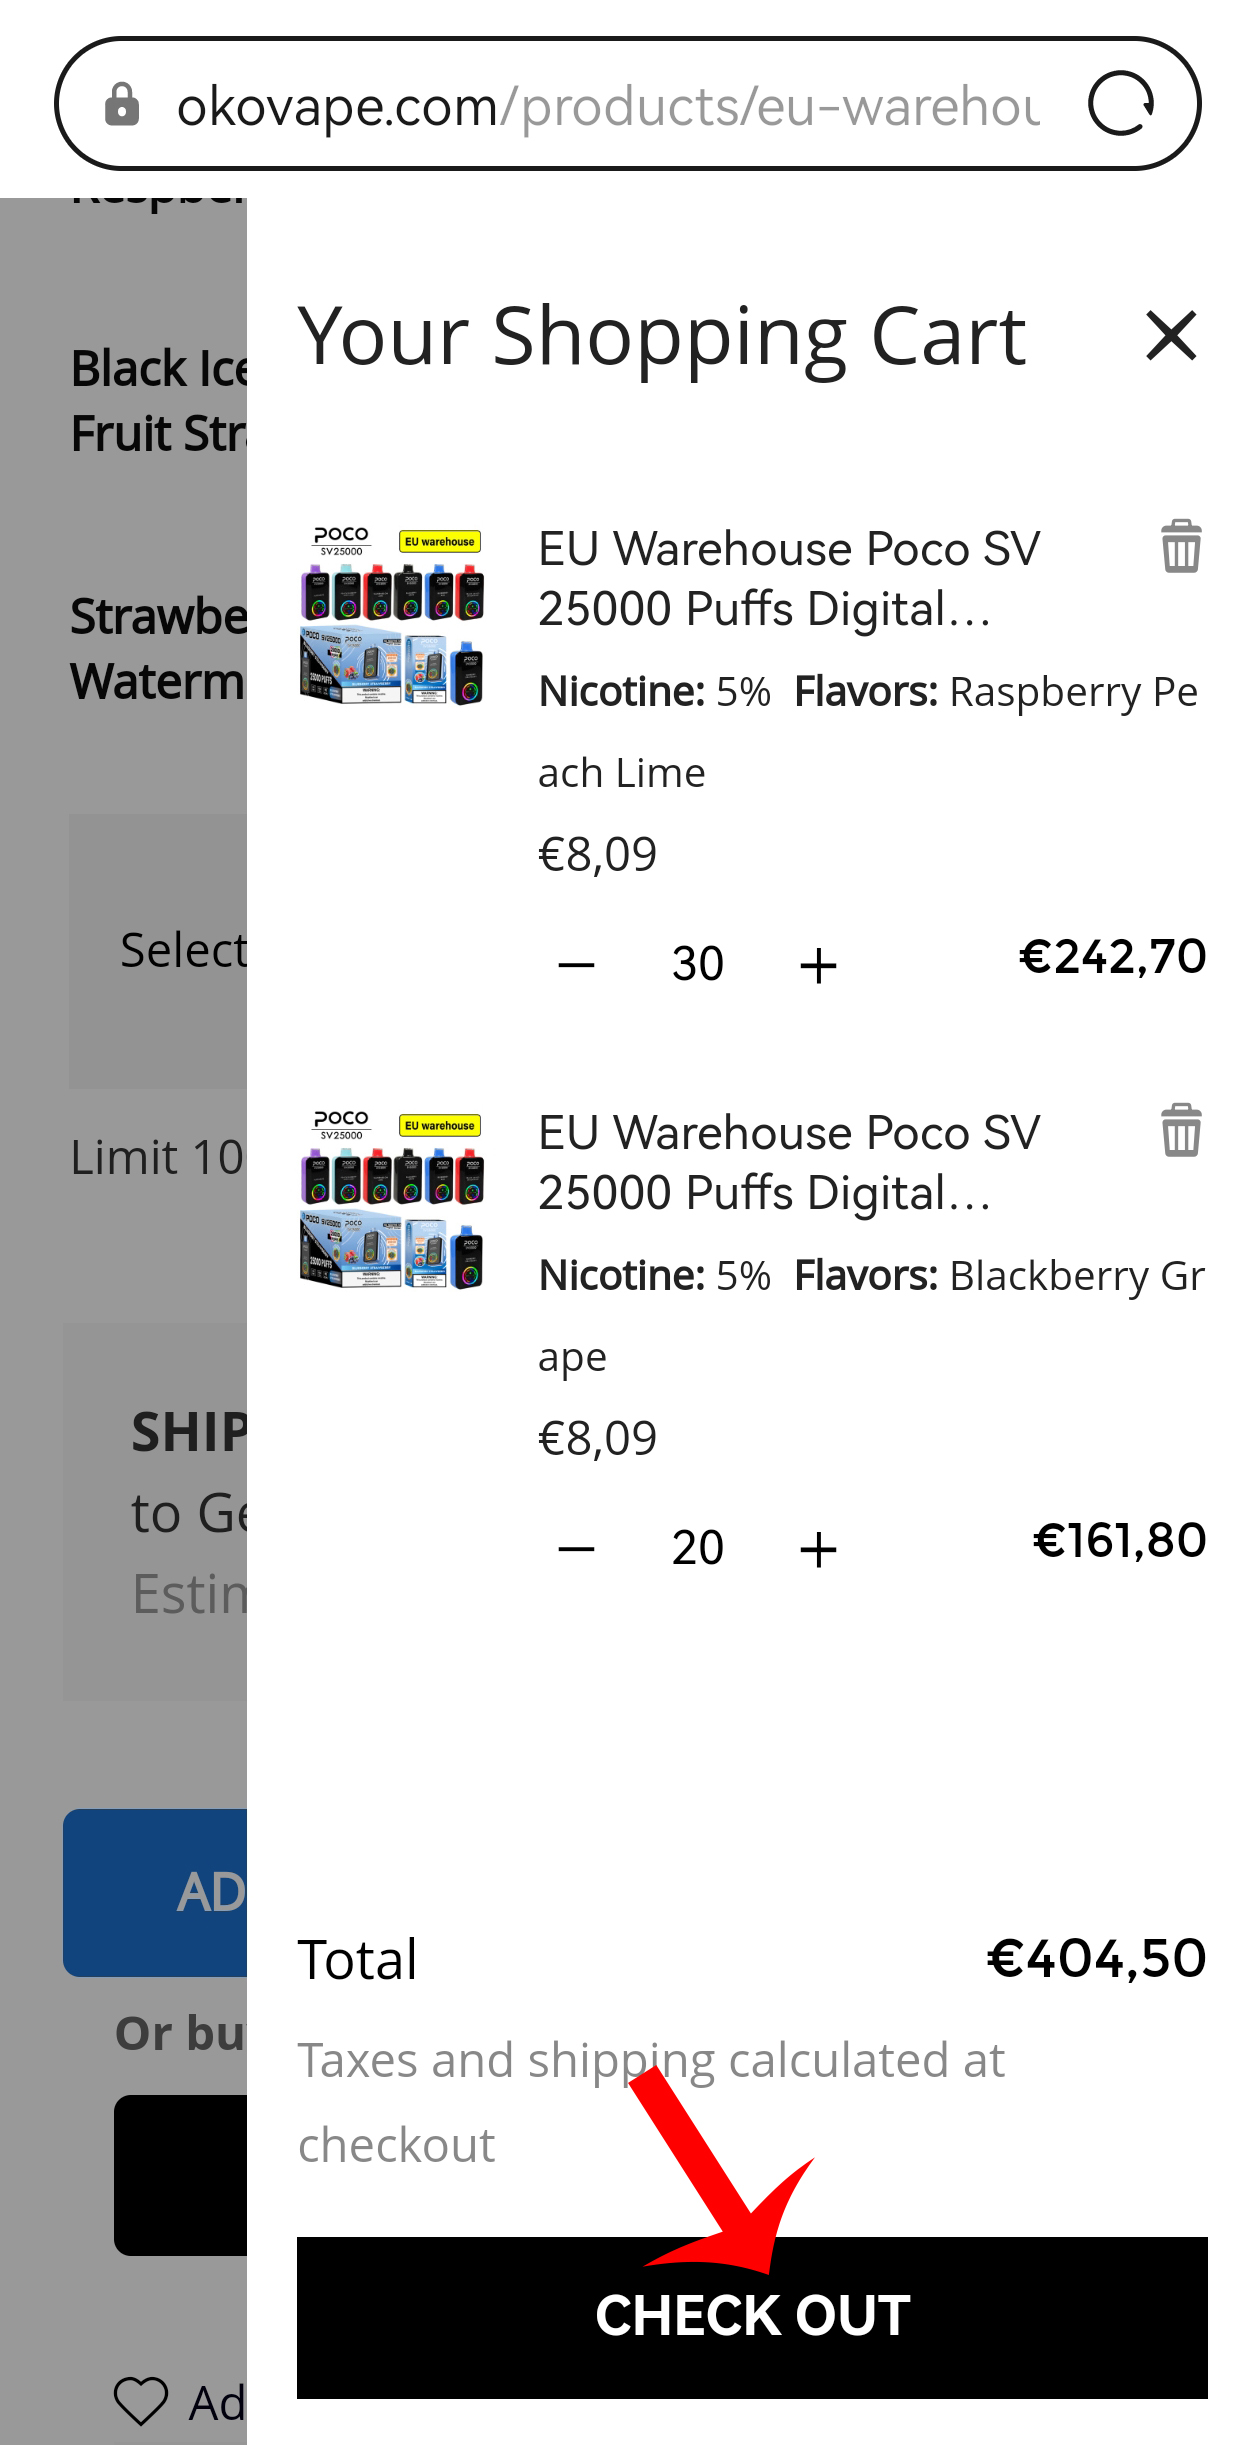Click the quantity field showing 20
Viewport: 1256px width, 2445px height.
click(697, 1549)
